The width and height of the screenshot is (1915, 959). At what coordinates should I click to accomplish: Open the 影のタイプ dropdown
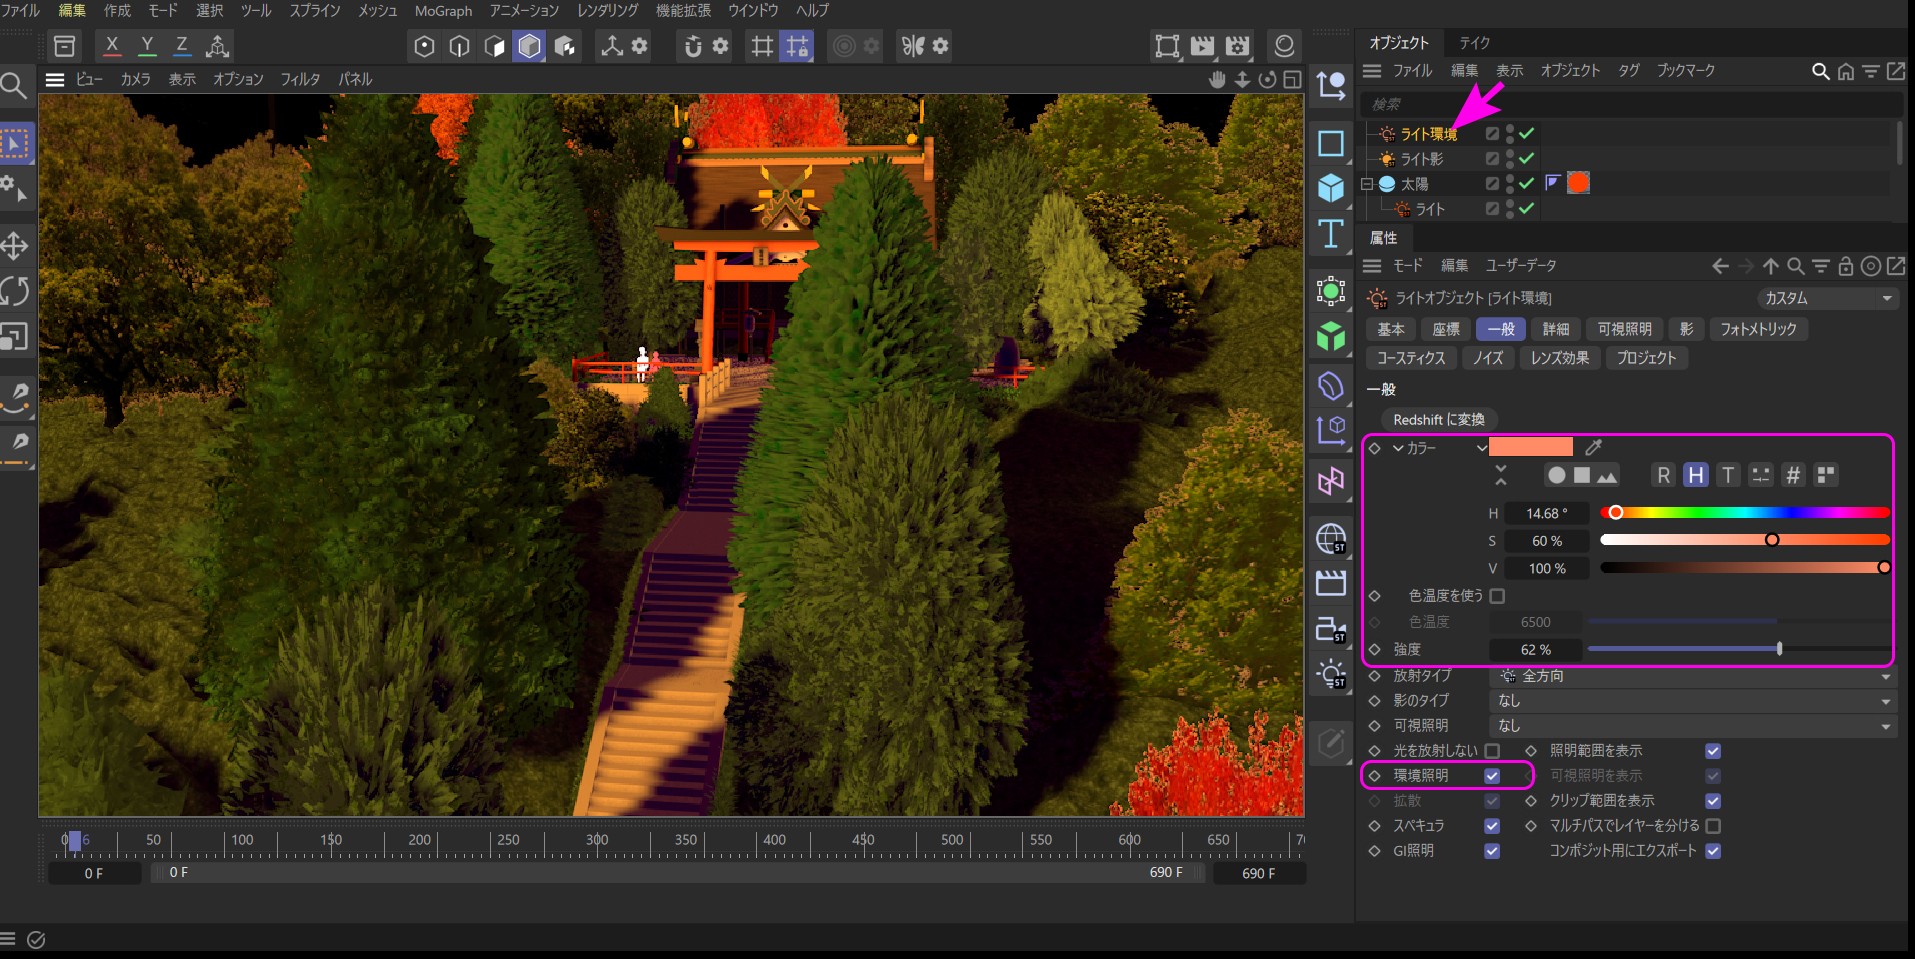click(x=1692, y=701)
